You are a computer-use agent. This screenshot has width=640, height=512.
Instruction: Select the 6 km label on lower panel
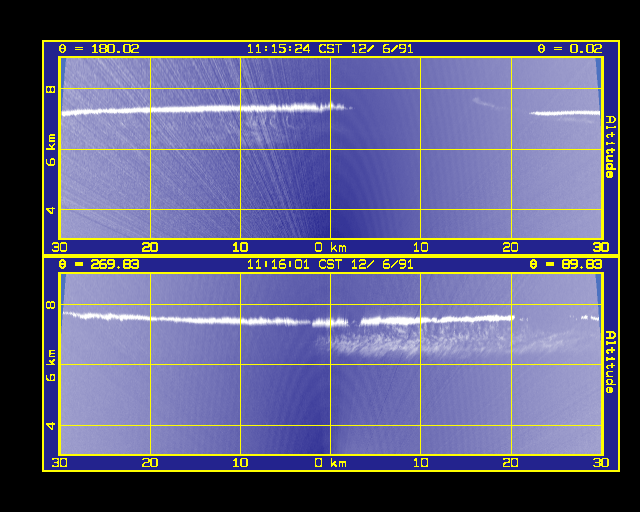[x=51, y=365]
